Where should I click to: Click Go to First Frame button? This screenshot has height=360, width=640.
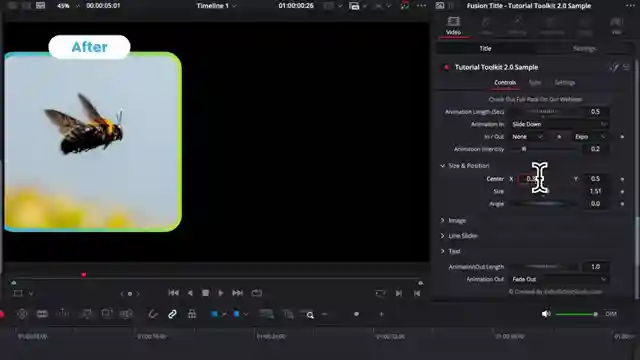pos(173,293)
